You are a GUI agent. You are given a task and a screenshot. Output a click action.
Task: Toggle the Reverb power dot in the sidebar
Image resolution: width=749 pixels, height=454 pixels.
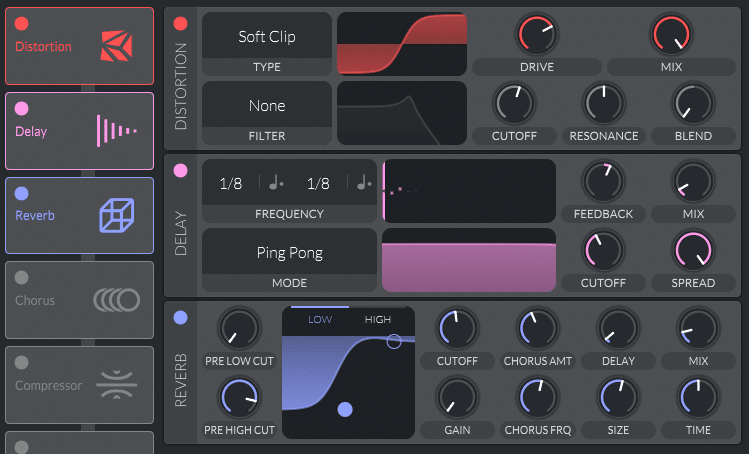[x=21, y=193]
